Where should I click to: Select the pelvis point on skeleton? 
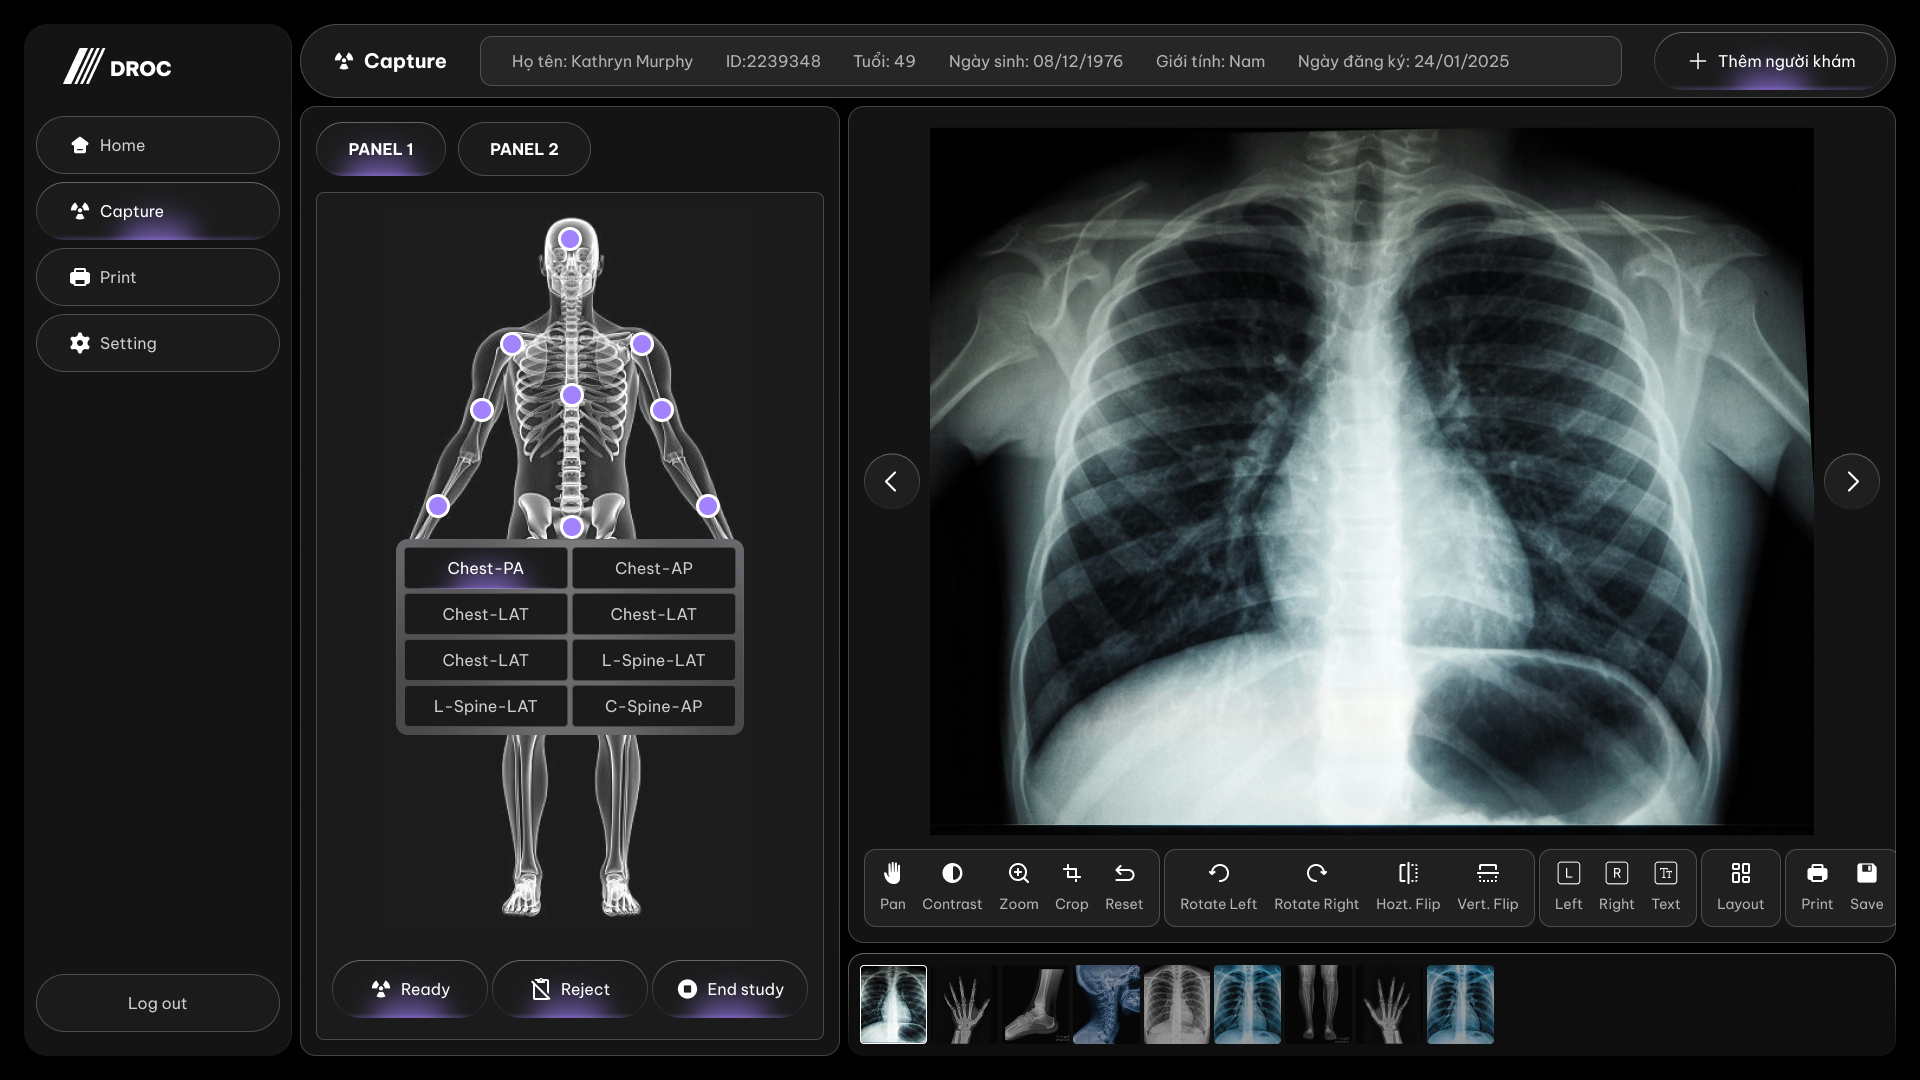572,527
